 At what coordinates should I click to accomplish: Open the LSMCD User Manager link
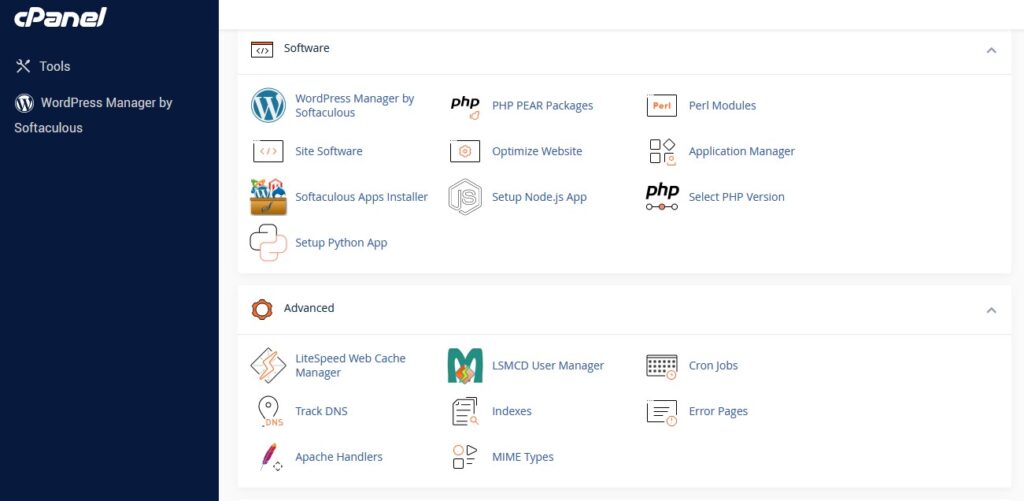pyautogui.click(x=548, y=365)
